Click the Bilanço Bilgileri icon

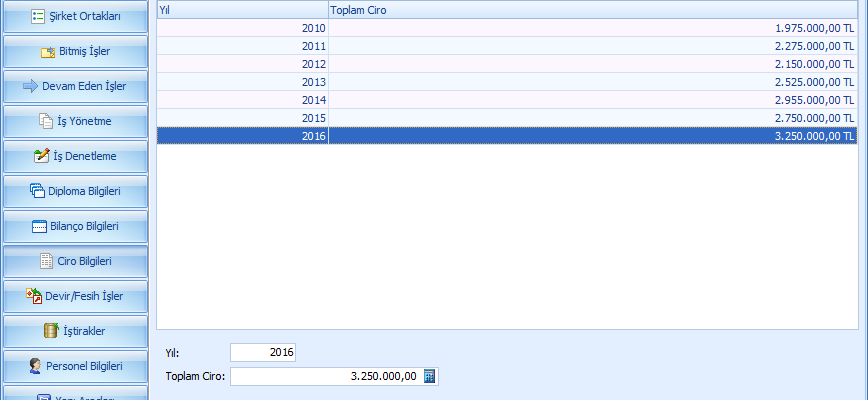[x=39, y=226]
